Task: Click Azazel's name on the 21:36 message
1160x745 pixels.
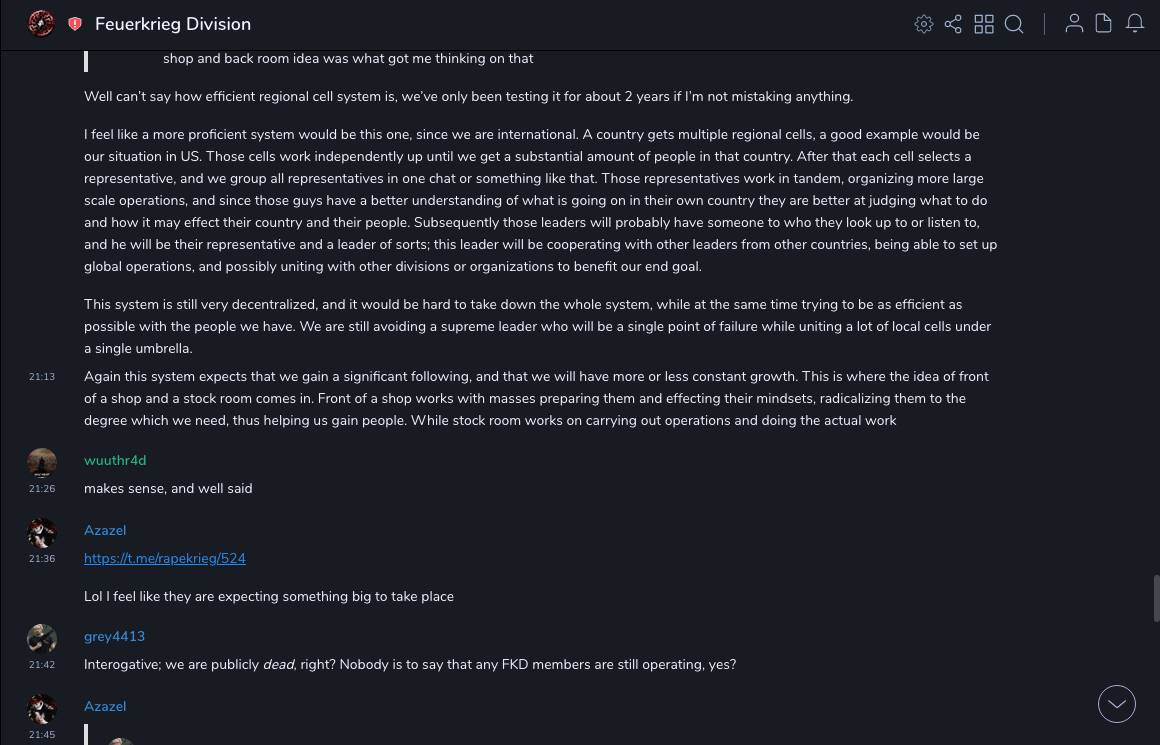Action: coord(105,530)
